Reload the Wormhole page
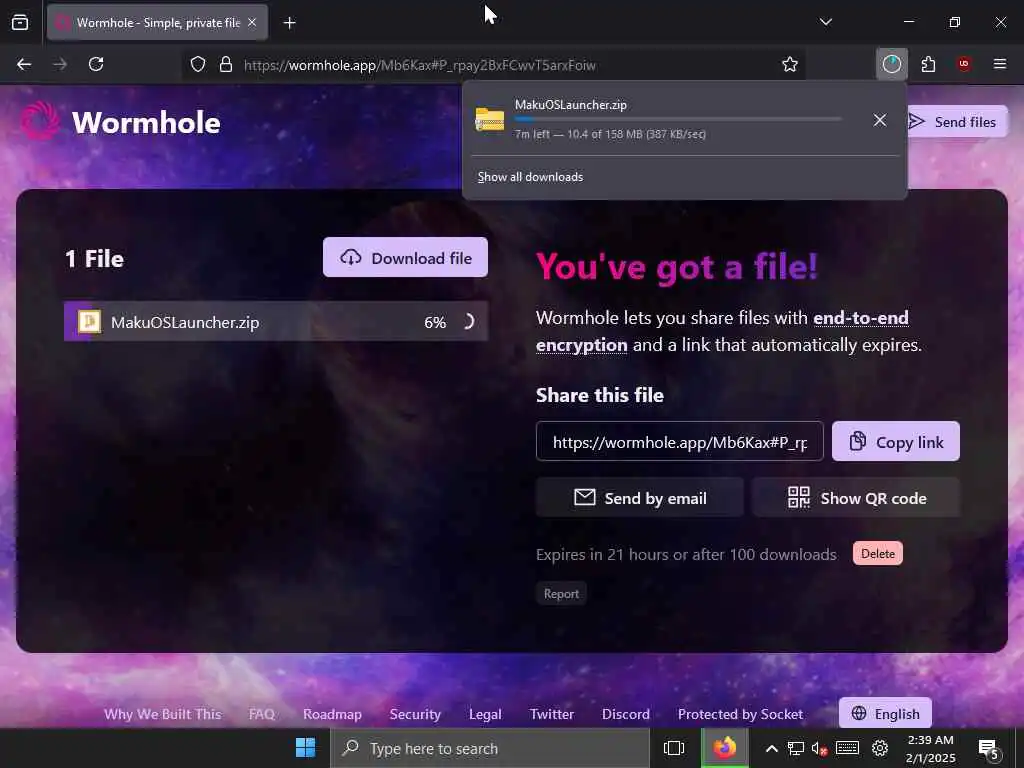 (96, 64)
